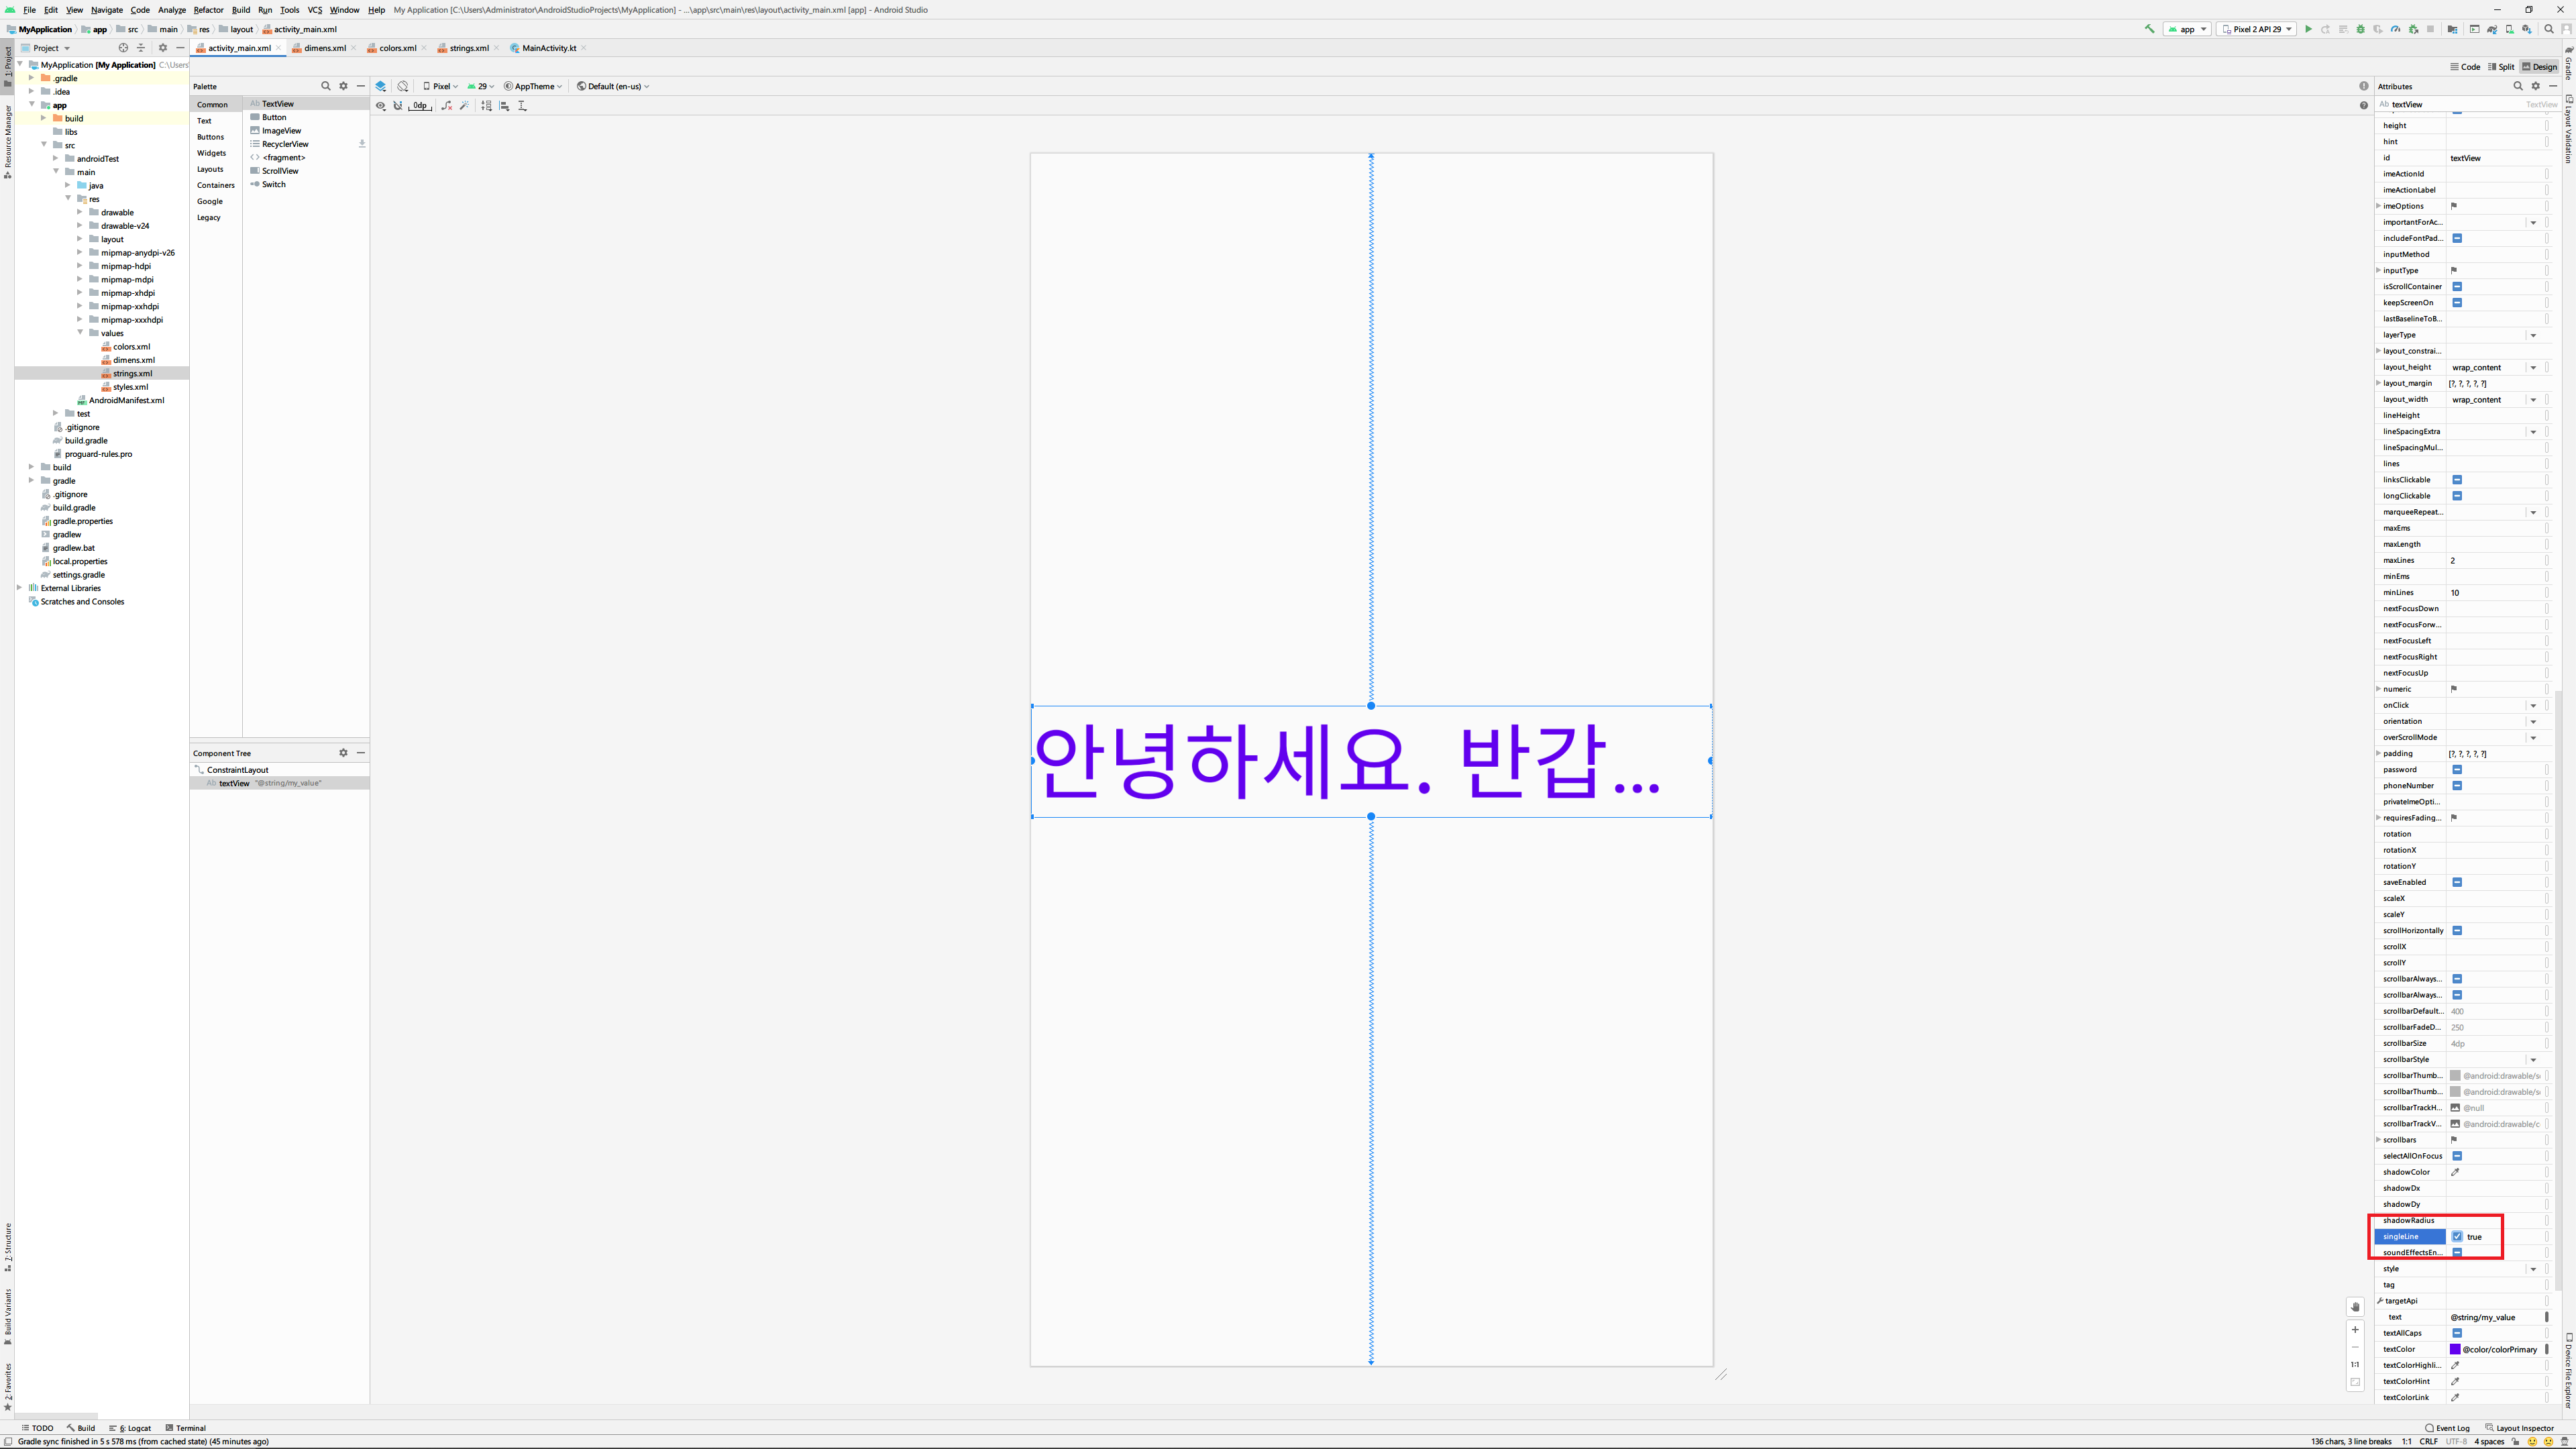
Task: Run the app with green play button
Action: tap(2308, 29)
